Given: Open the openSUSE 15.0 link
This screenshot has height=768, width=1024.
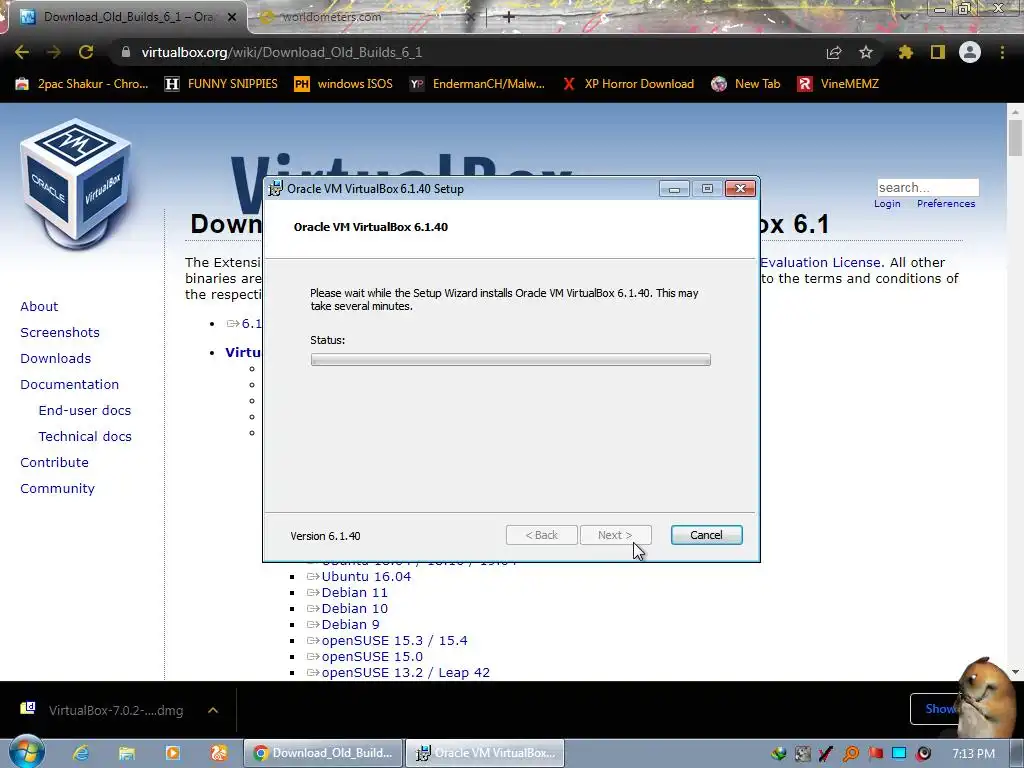Looking at the screenshot, I should click(372, 656).
